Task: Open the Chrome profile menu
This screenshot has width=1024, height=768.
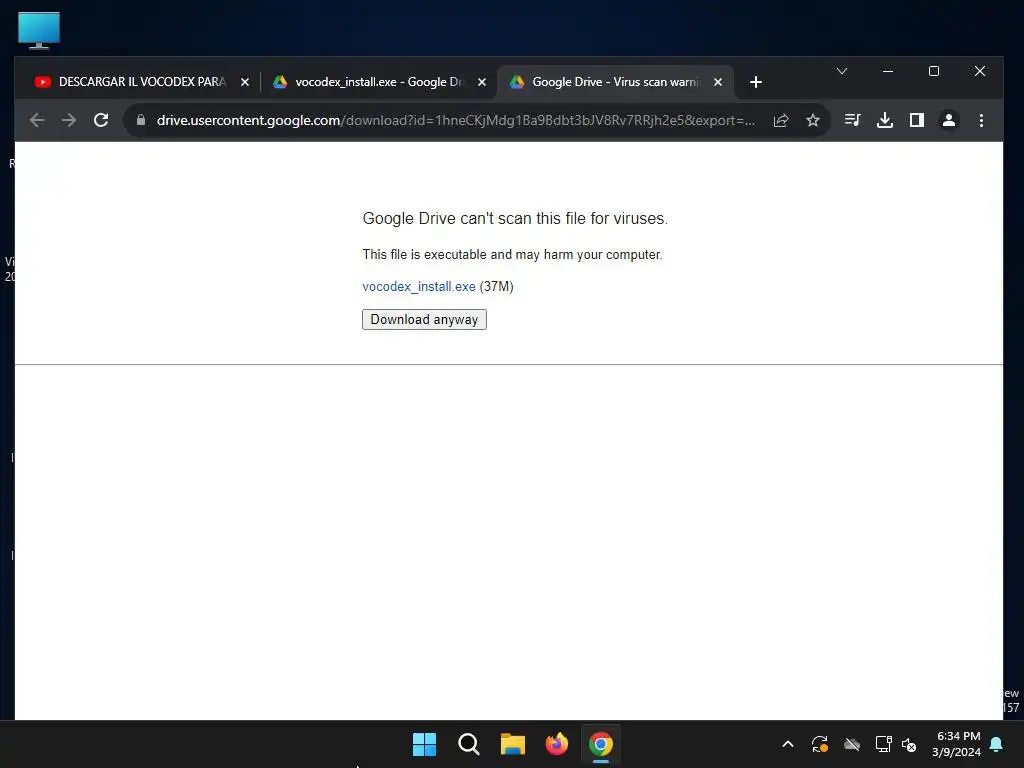Action: click(x=949, y=120)
